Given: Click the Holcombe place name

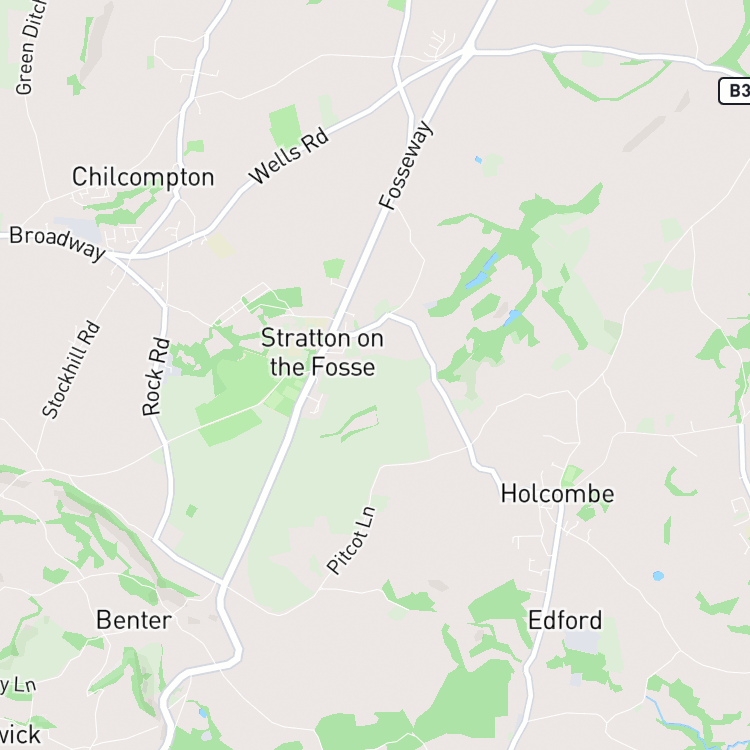Looking at the screenshot, I should pyautogui.click(x=557, y=494).
